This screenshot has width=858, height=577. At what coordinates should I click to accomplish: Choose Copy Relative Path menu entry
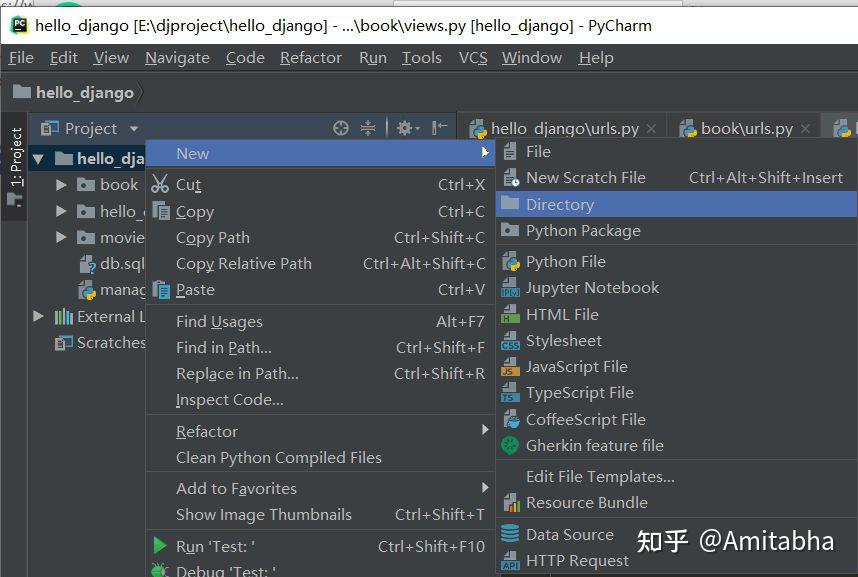(321, 263)
